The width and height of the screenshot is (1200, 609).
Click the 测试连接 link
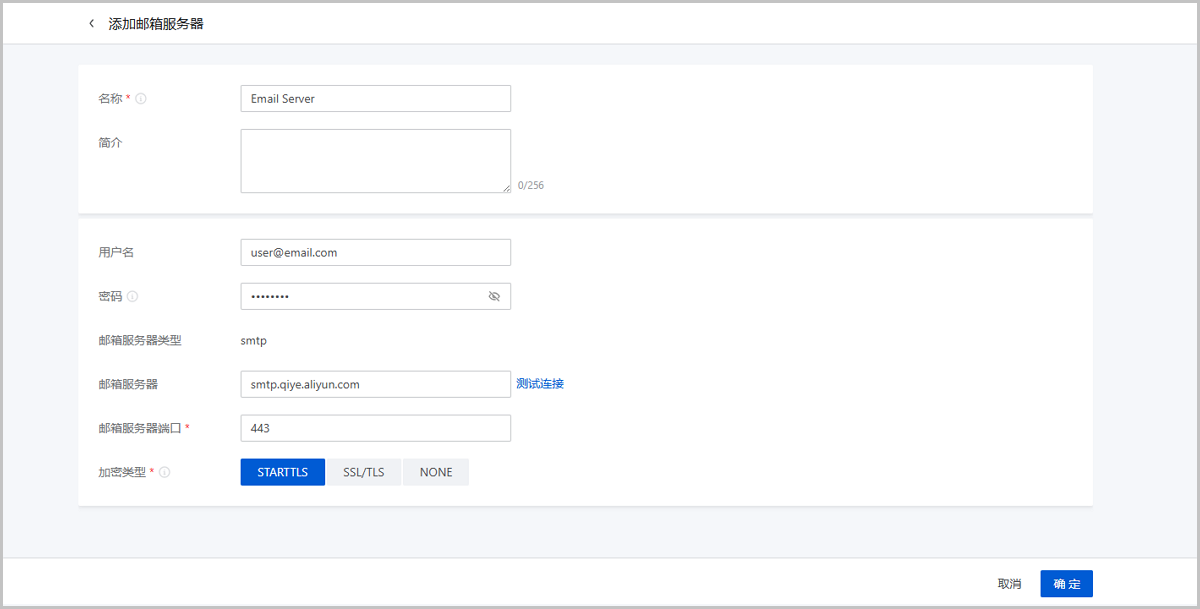(540, 384)
